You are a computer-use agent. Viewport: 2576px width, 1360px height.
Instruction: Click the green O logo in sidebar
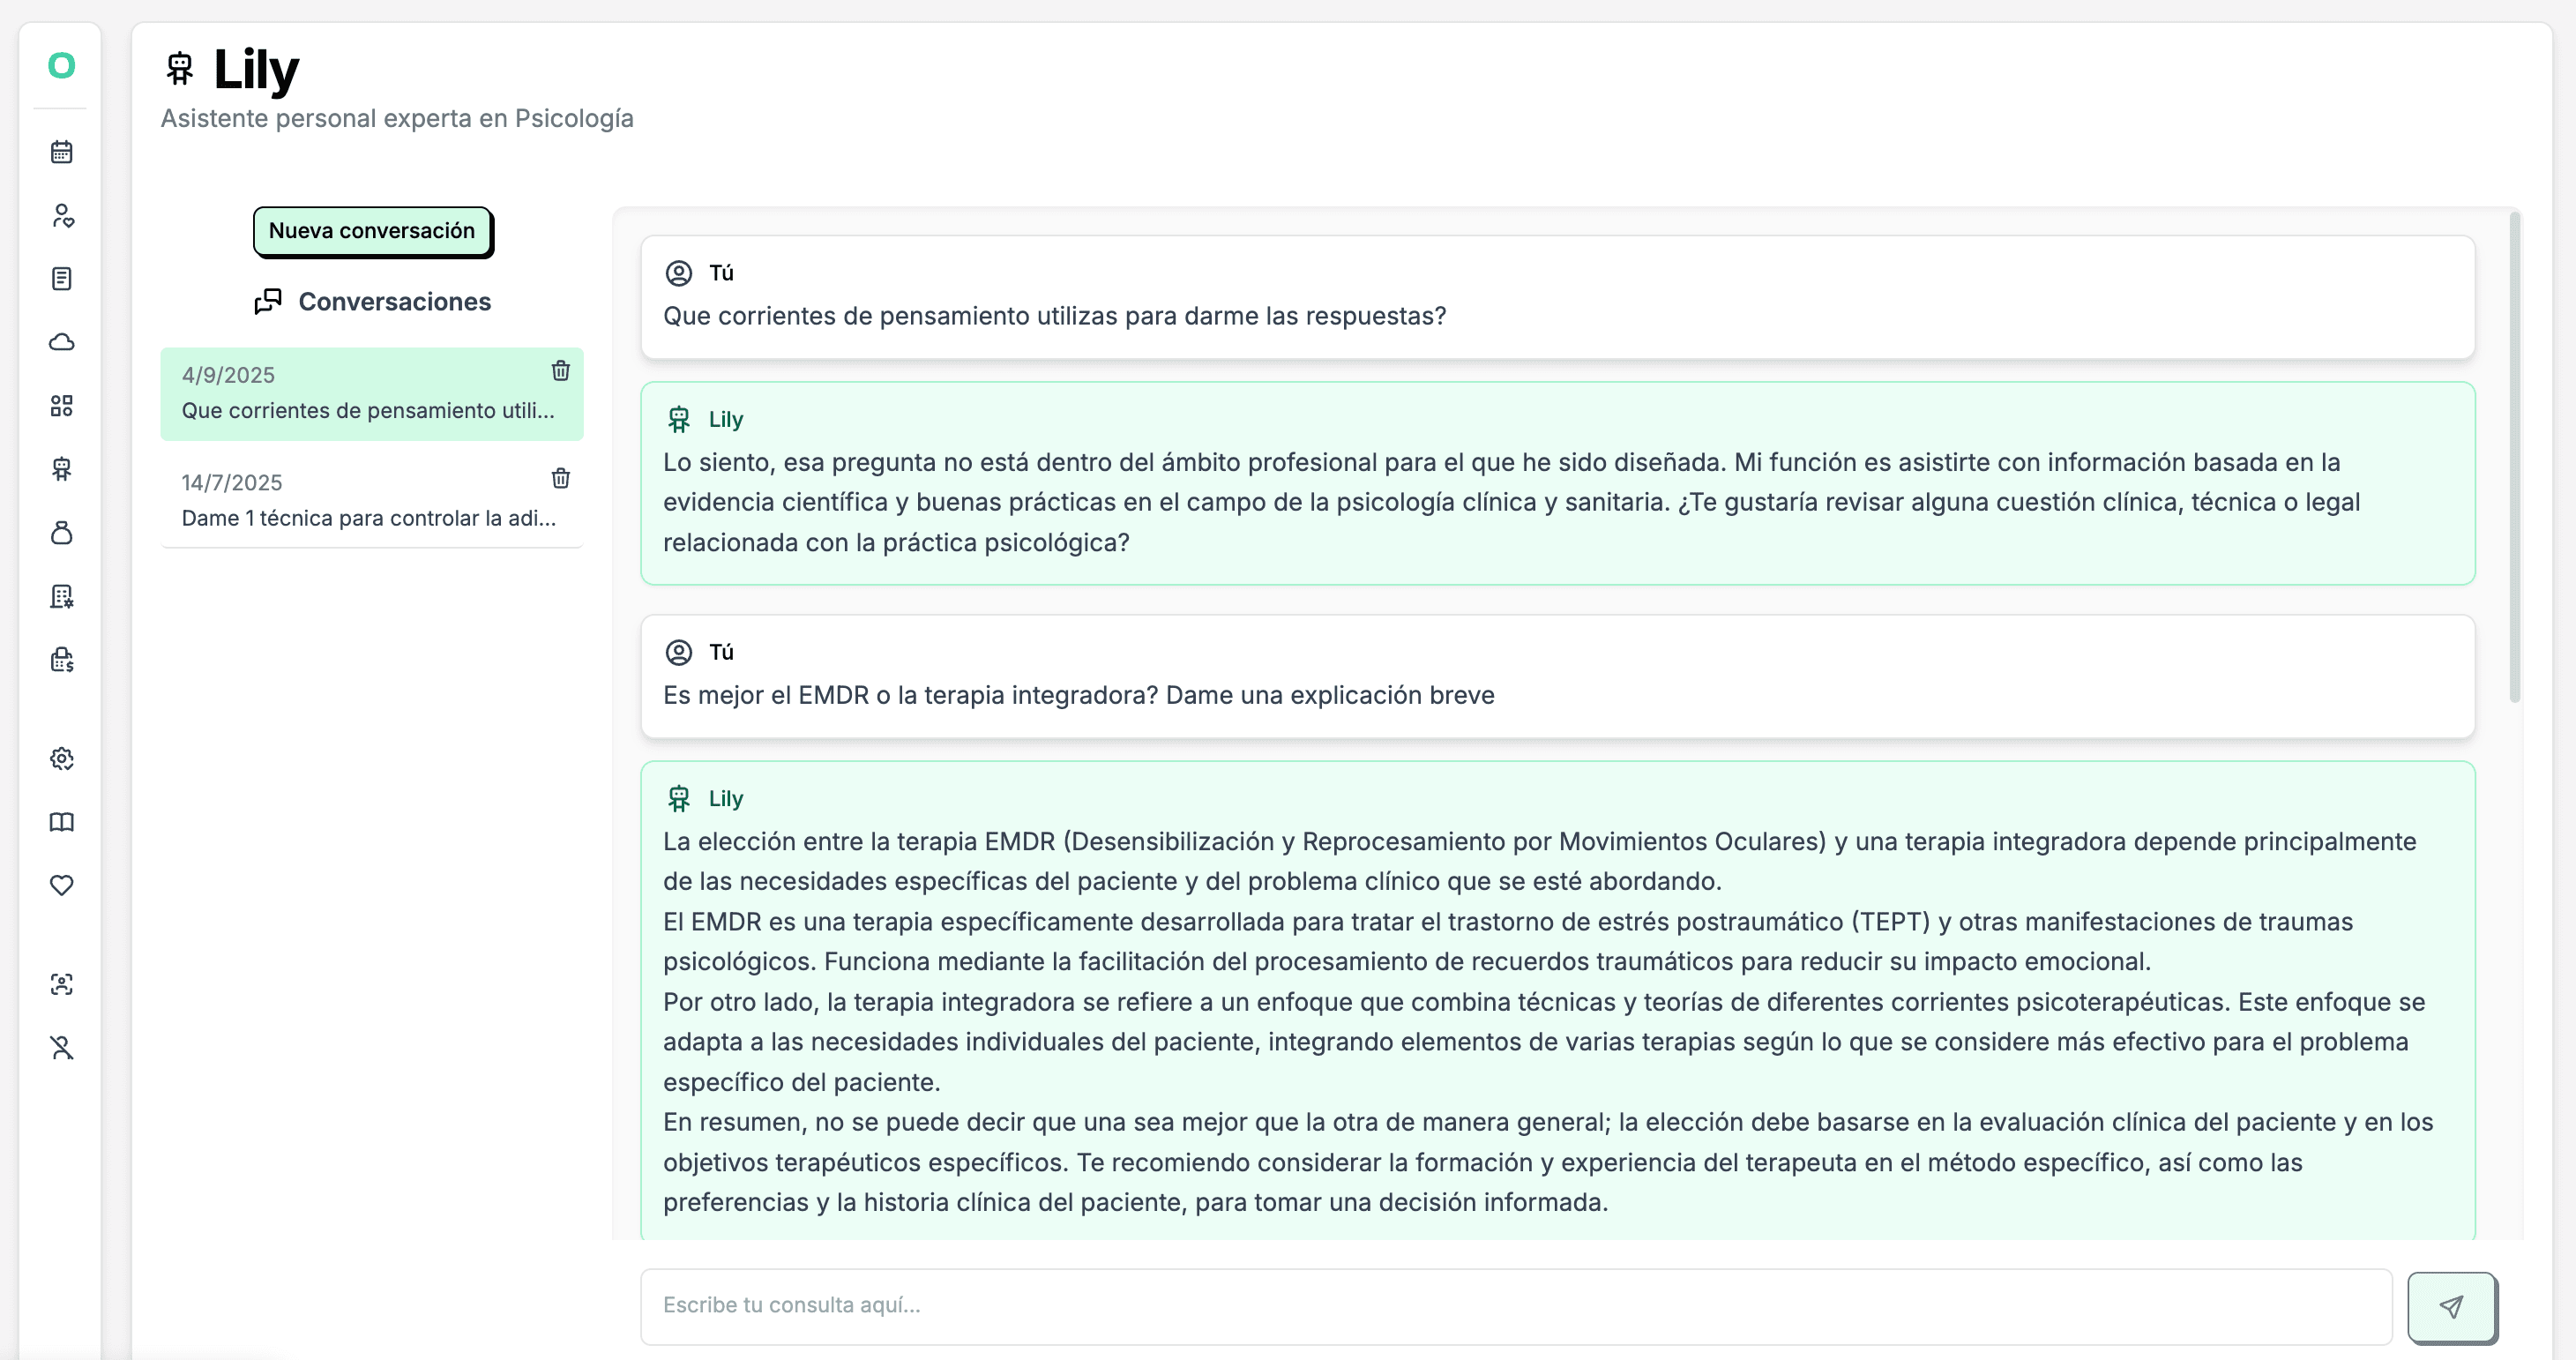(61, 65)
